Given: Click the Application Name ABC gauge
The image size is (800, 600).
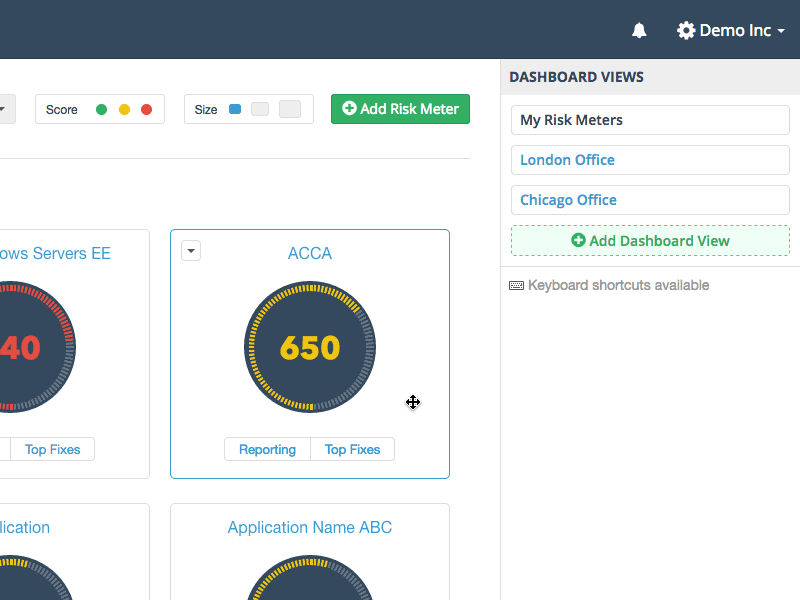Looking at the screenshot, I should coord(310,578).
